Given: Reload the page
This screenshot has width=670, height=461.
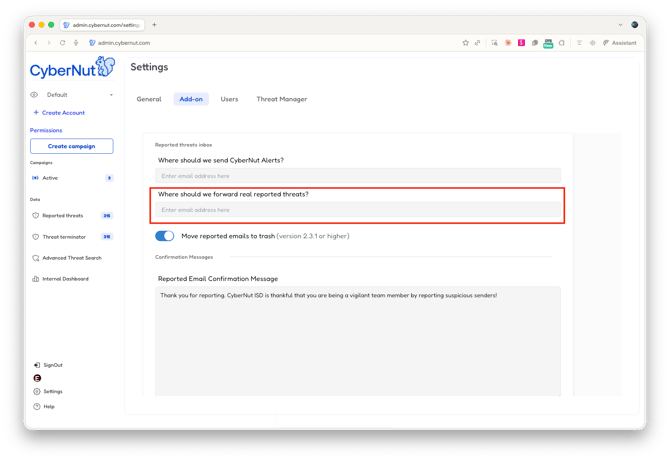Looking at the screenshot, I should (62, 43).
